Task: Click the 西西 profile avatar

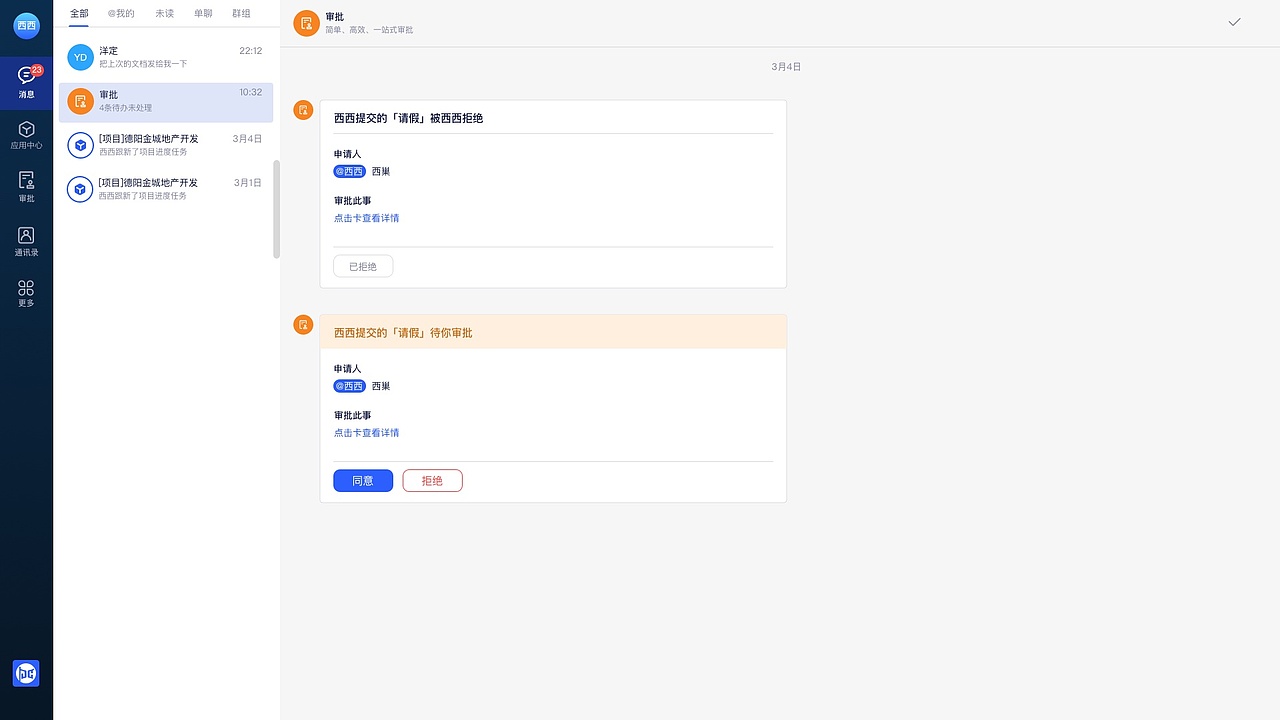Action: coord(25,25)
